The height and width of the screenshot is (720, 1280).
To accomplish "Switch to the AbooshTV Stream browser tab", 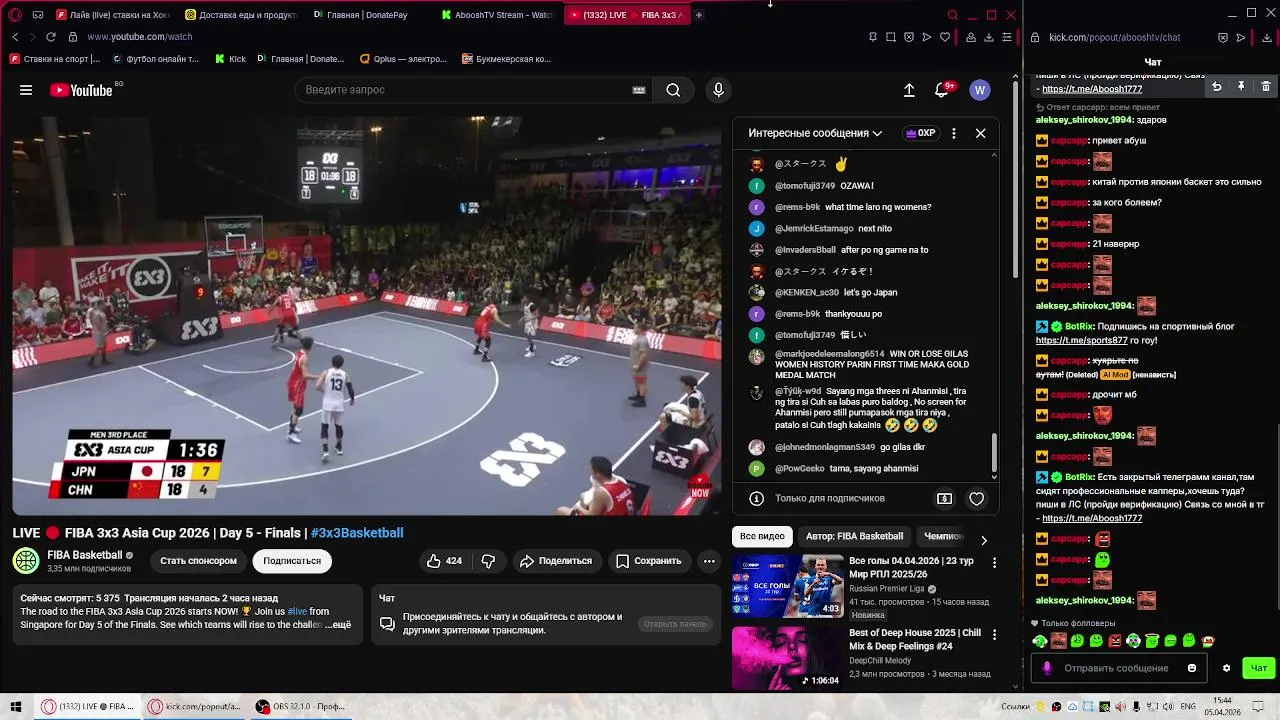I will point(498,15).
